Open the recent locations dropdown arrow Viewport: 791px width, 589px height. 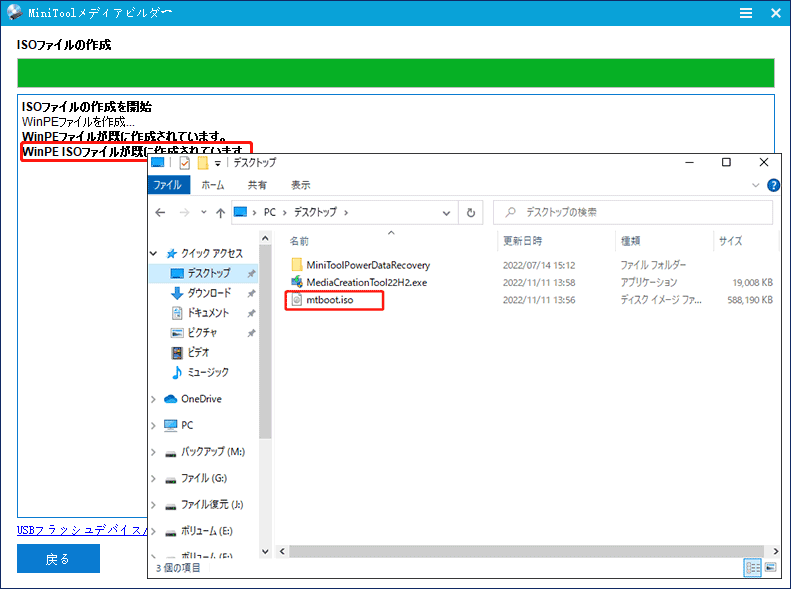pyautogui.click(x=204, y=212)
